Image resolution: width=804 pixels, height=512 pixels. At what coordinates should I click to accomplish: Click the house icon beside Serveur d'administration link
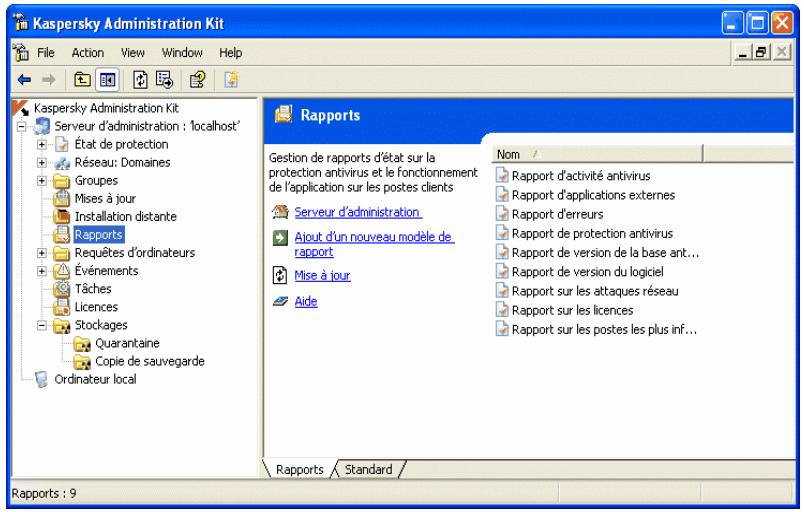pyautogui.click(x=280, y=212)
